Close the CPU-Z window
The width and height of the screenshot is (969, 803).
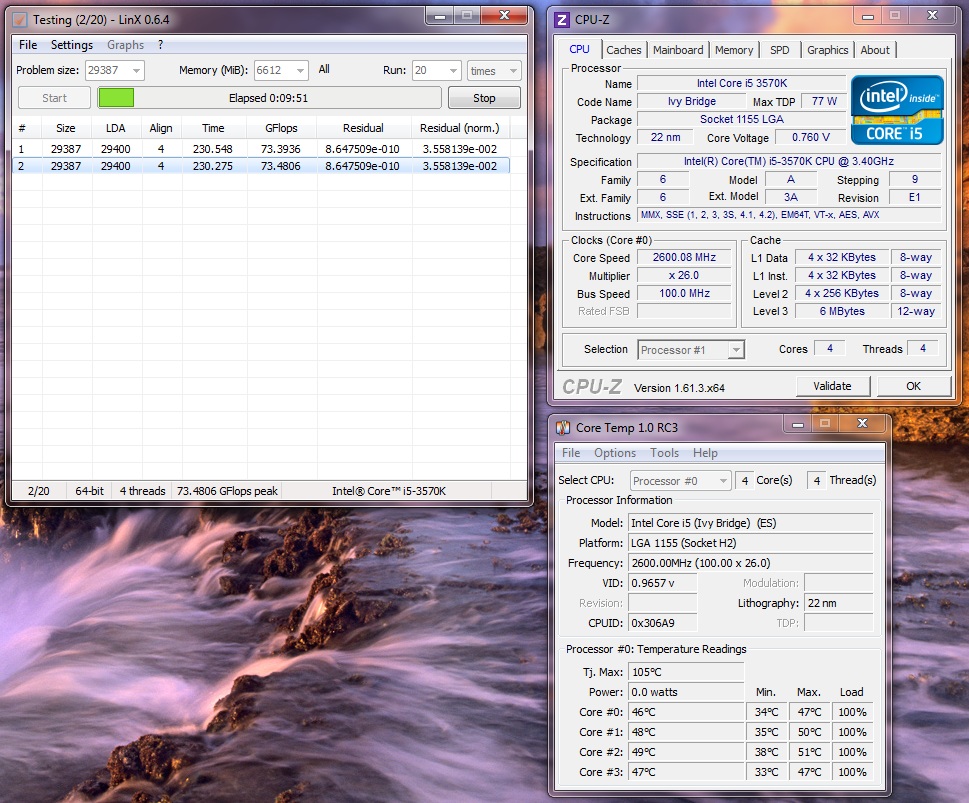point(932,16)
